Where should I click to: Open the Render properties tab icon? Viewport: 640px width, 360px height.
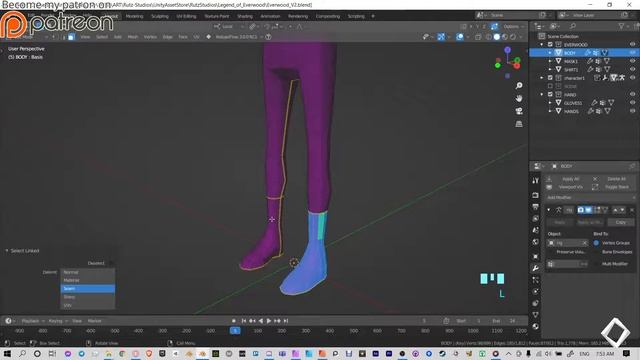coord(536,196)
